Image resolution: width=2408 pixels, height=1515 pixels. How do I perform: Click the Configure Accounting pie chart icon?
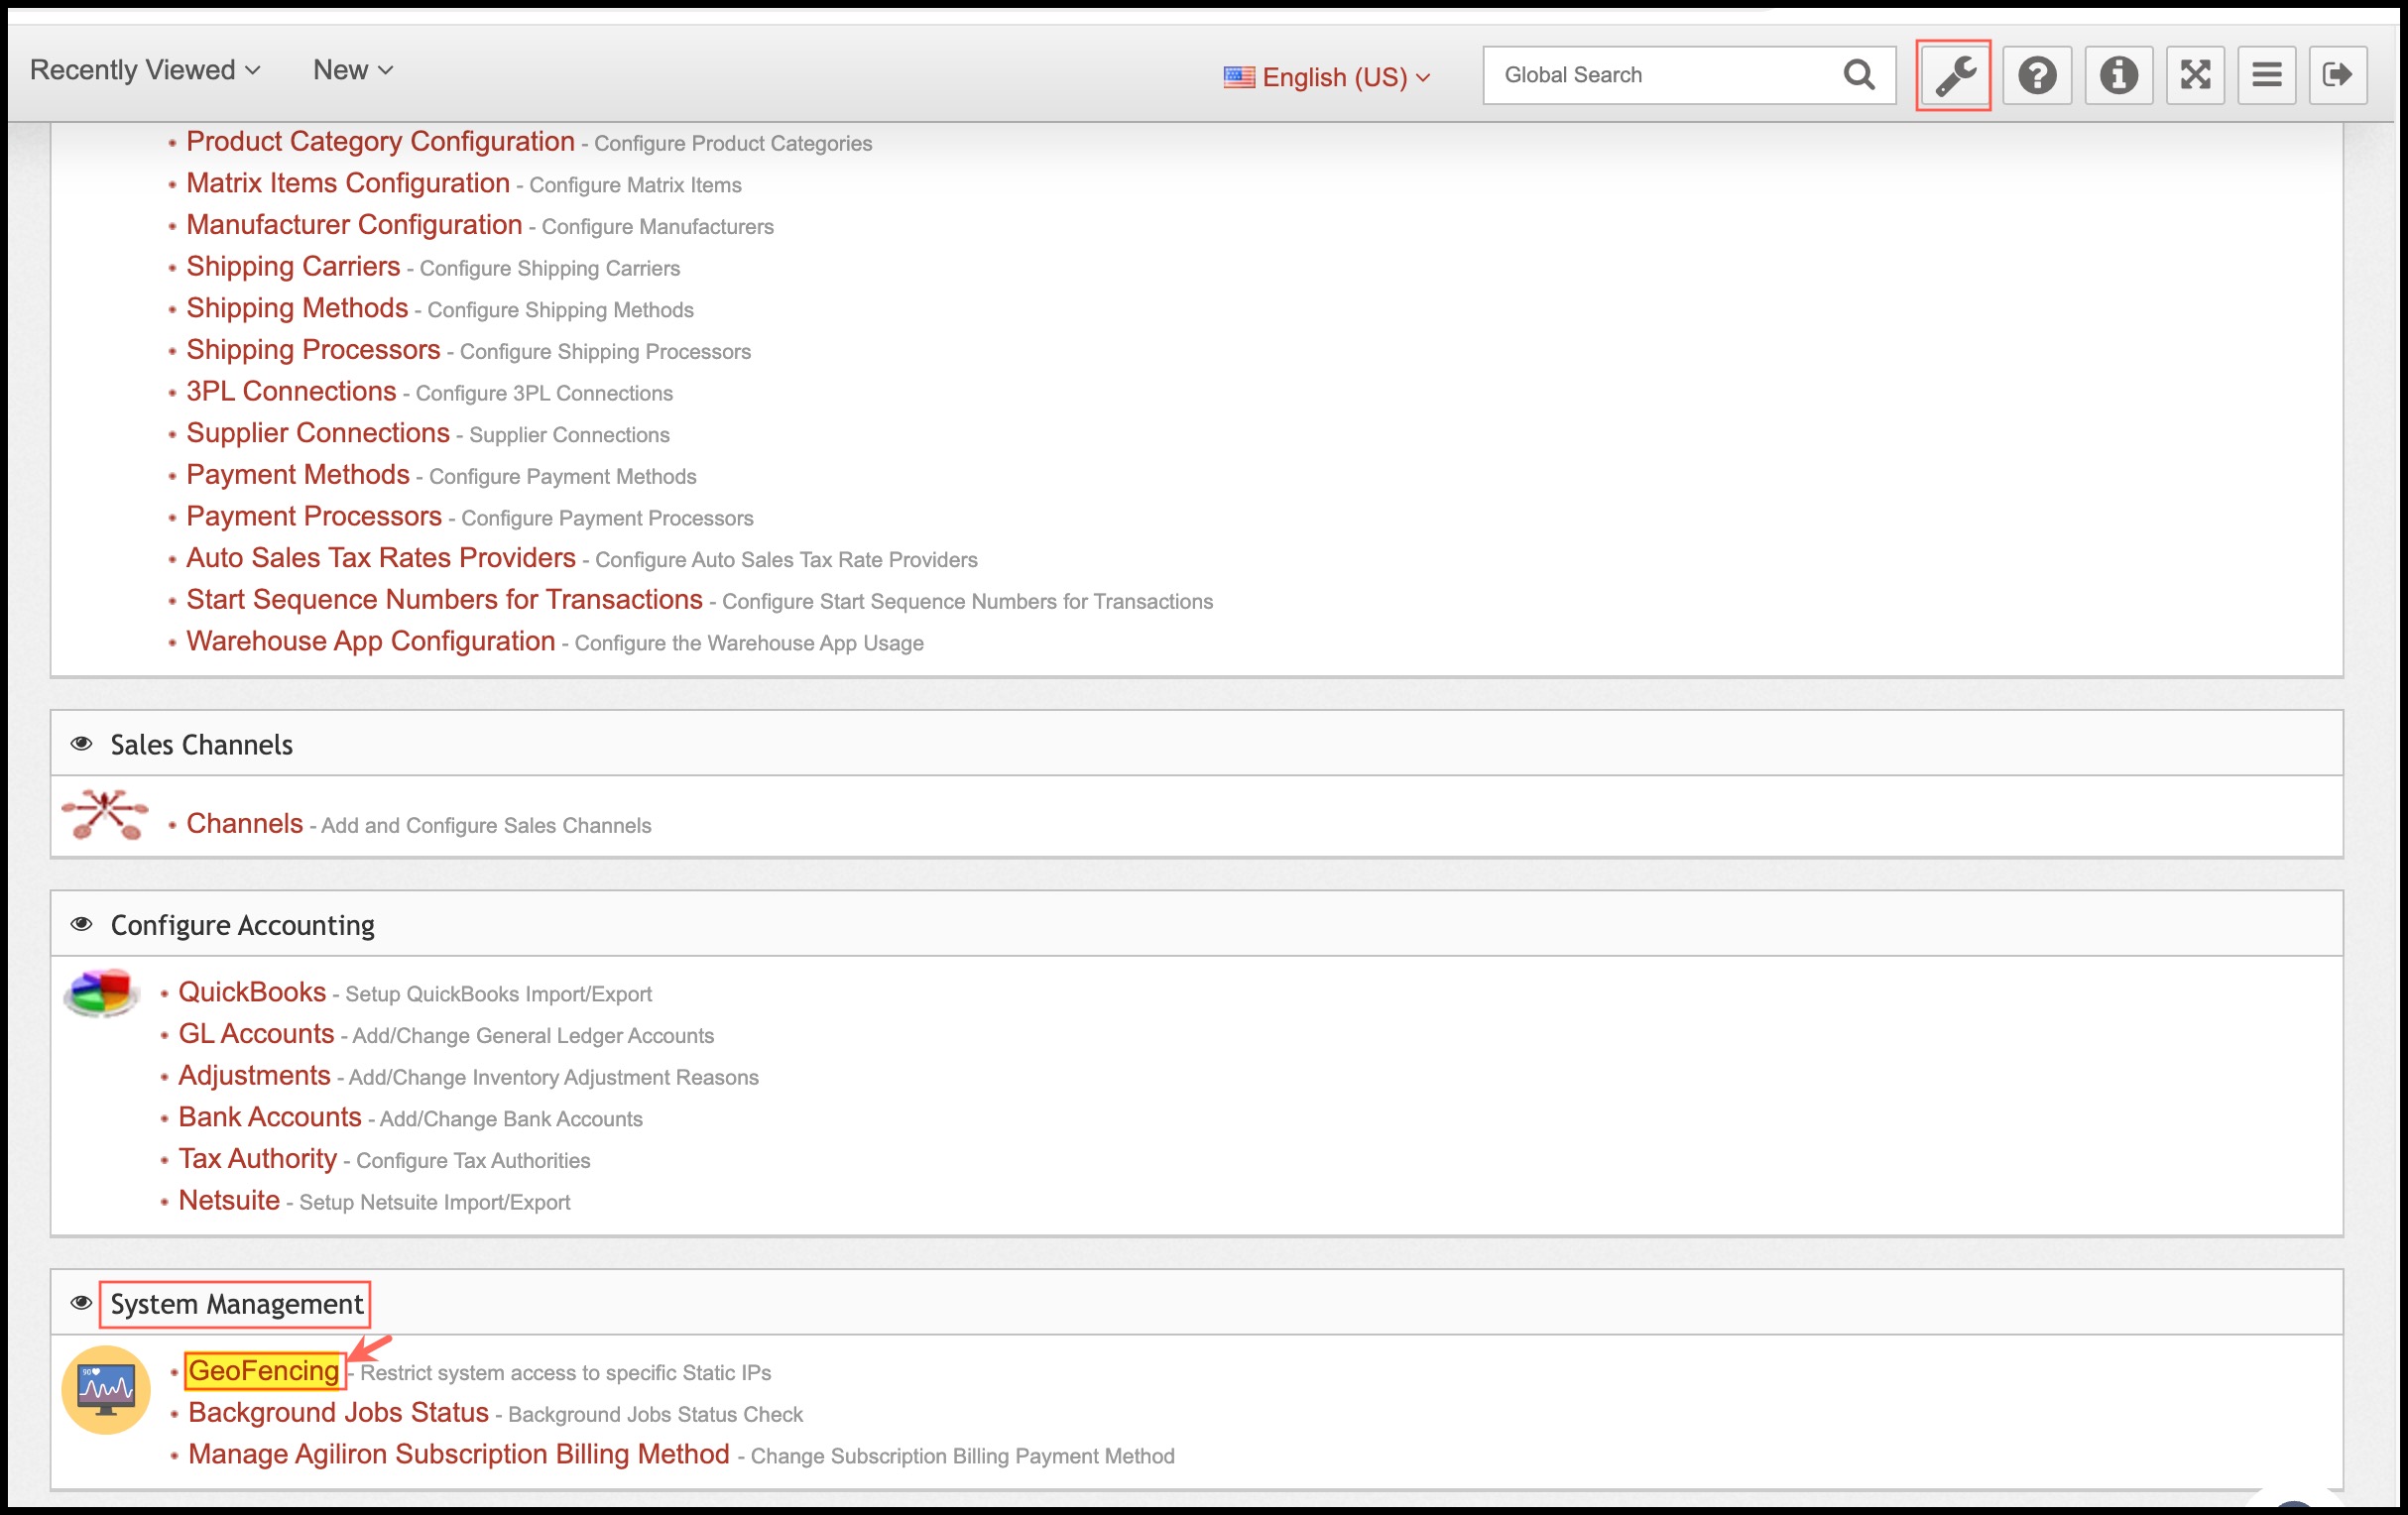[101, 992]
